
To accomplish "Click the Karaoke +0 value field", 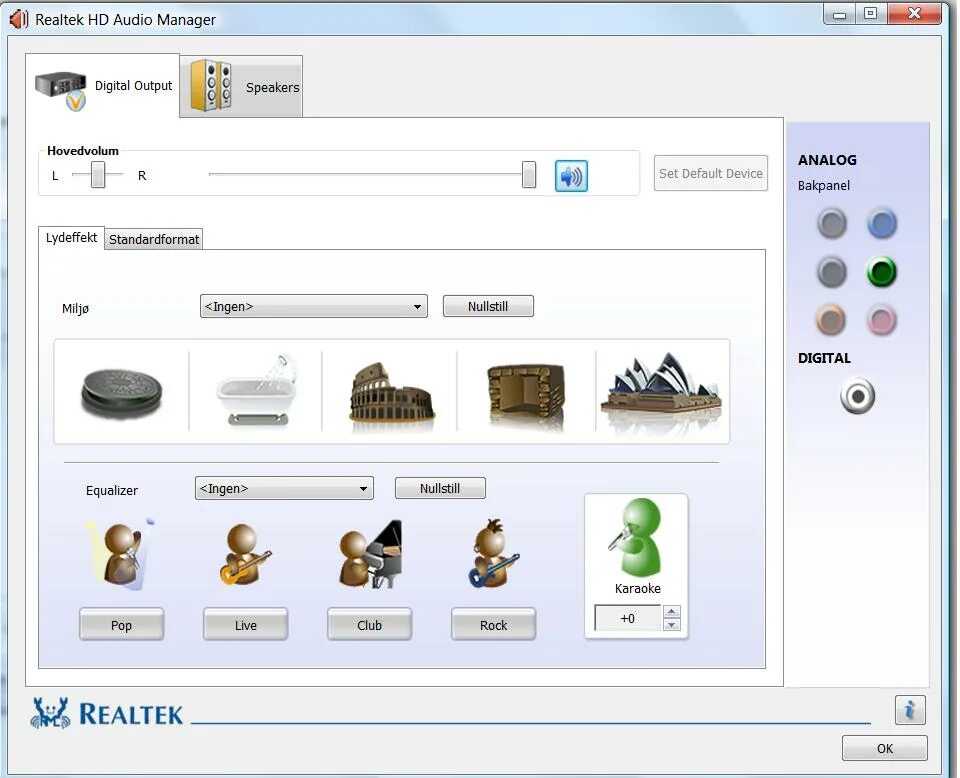I will click(x=628, y=618).
